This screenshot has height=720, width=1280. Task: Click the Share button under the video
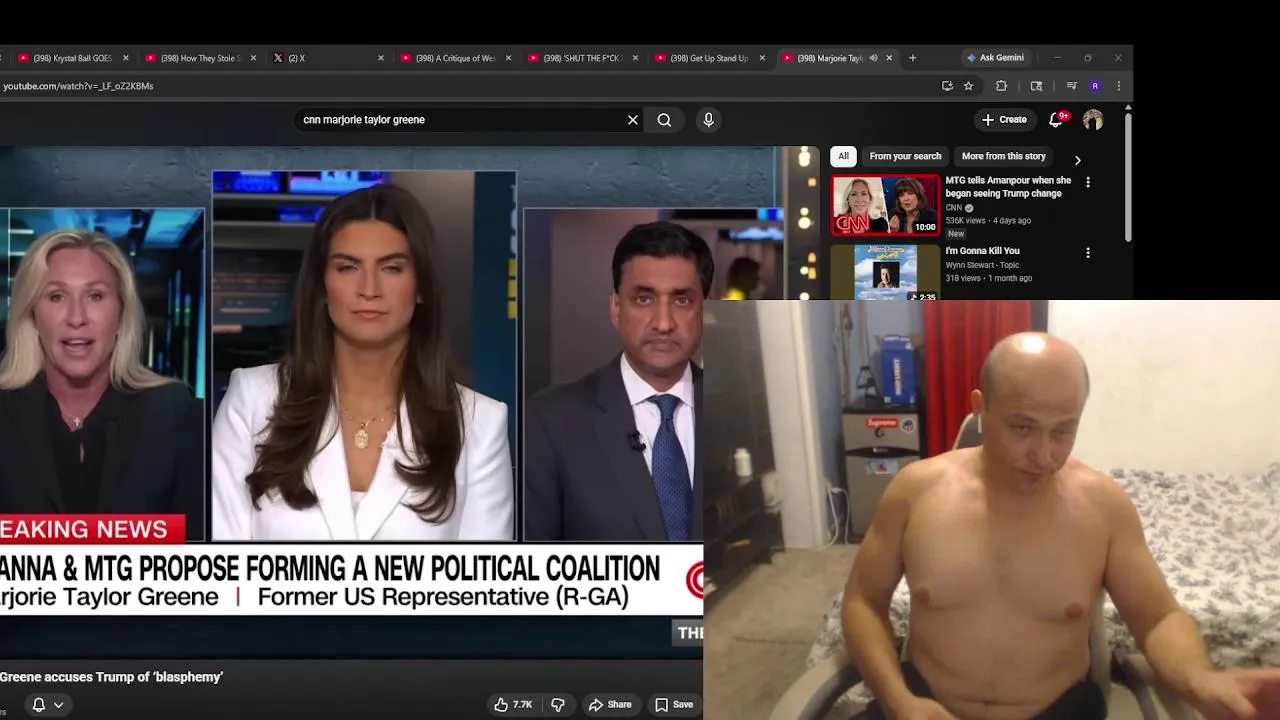[610, 704]
